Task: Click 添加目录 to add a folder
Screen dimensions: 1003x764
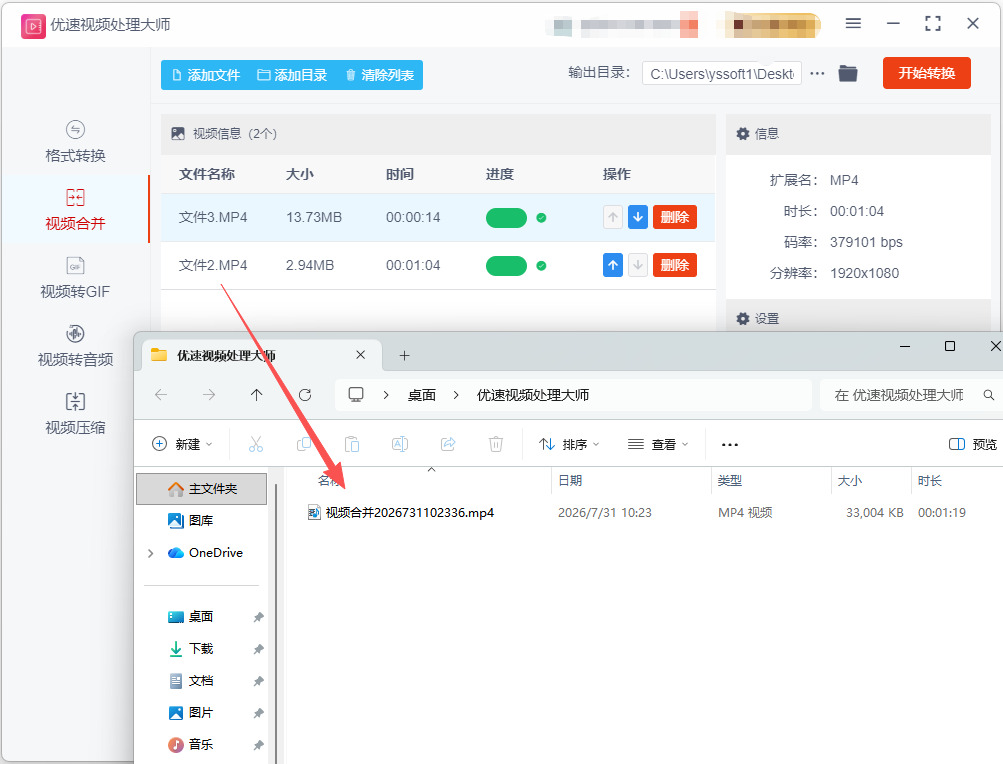Action: (292, 75)
